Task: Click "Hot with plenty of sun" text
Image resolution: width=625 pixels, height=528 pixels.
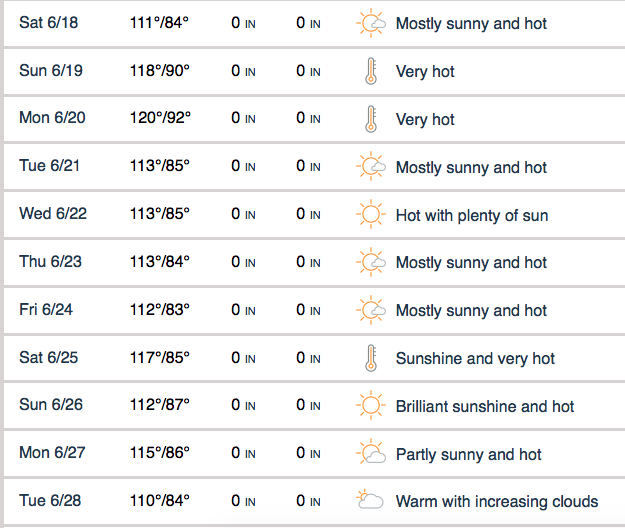Action: [x=472, y=215]
